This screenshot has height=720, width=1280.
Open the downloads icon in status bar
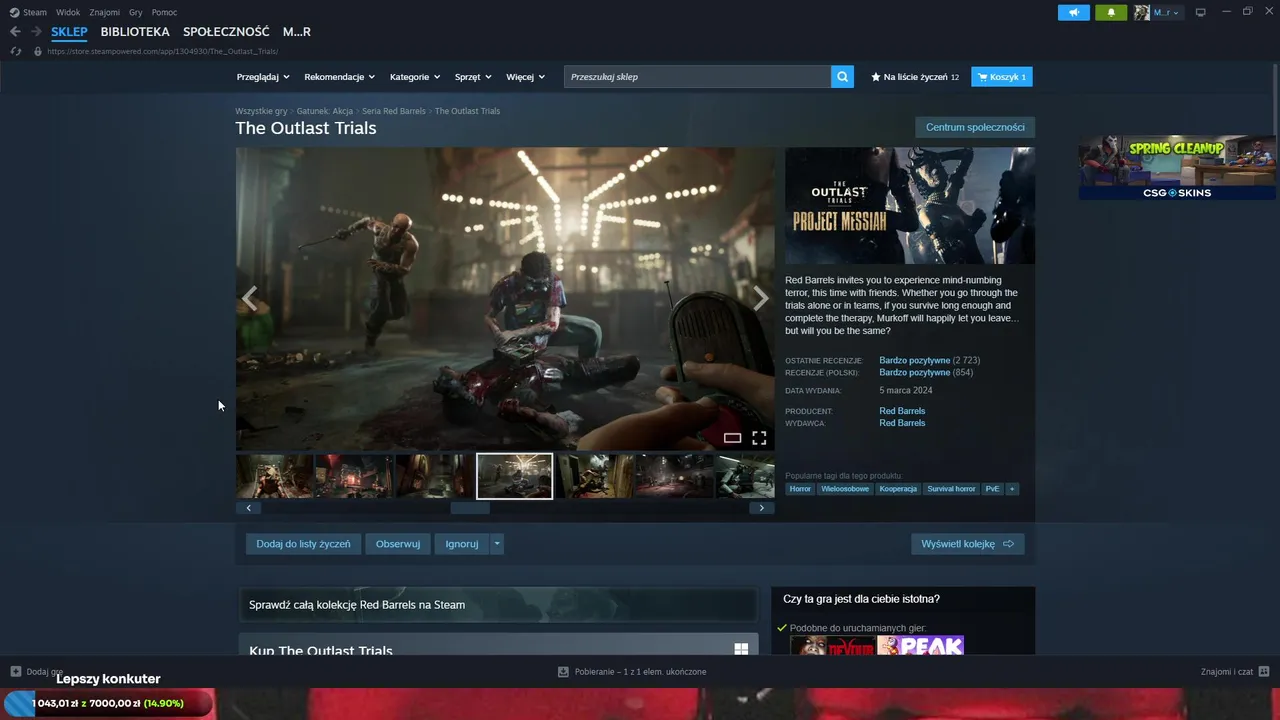click(x=563, y=671)
